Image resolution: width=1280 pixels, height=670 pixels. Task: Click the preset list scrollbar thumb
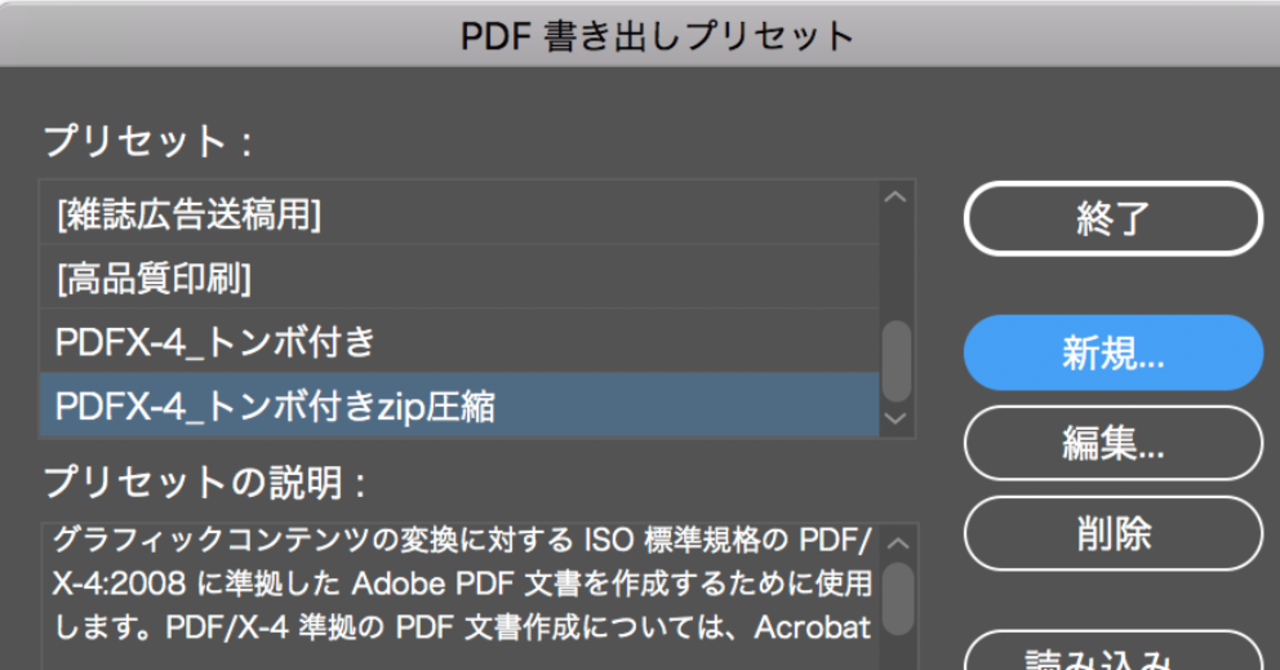point(896,361)
